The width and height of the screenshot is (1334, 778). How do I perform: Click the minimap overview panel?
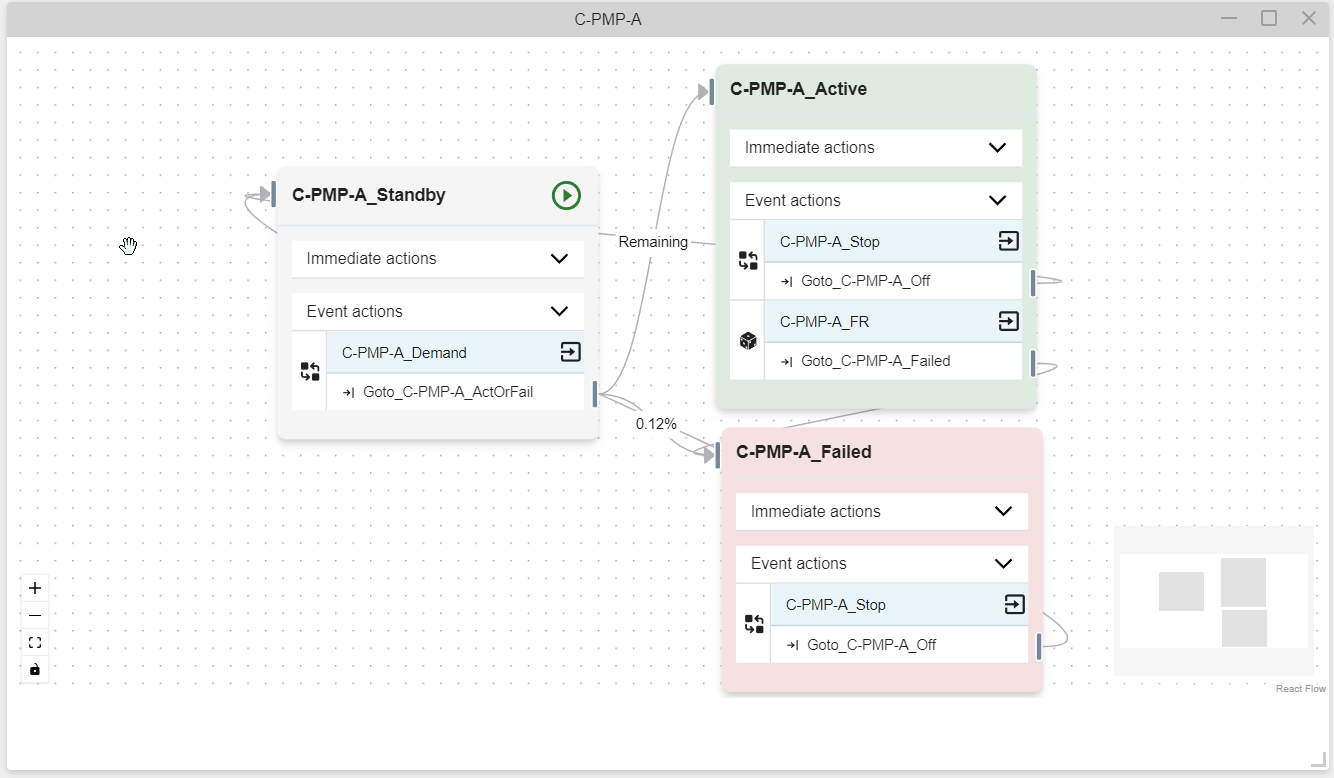click(x=1214, y=601)
